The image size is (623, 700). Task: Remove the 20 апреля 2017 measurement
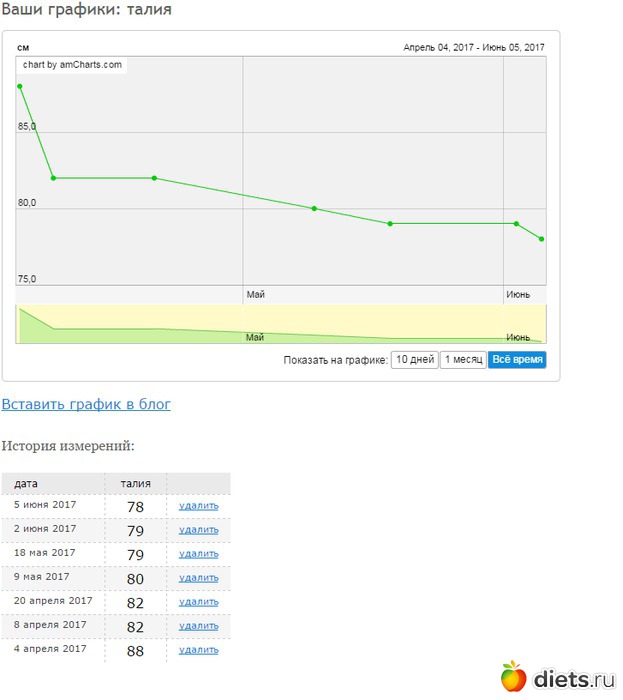(x=198, y=602)
